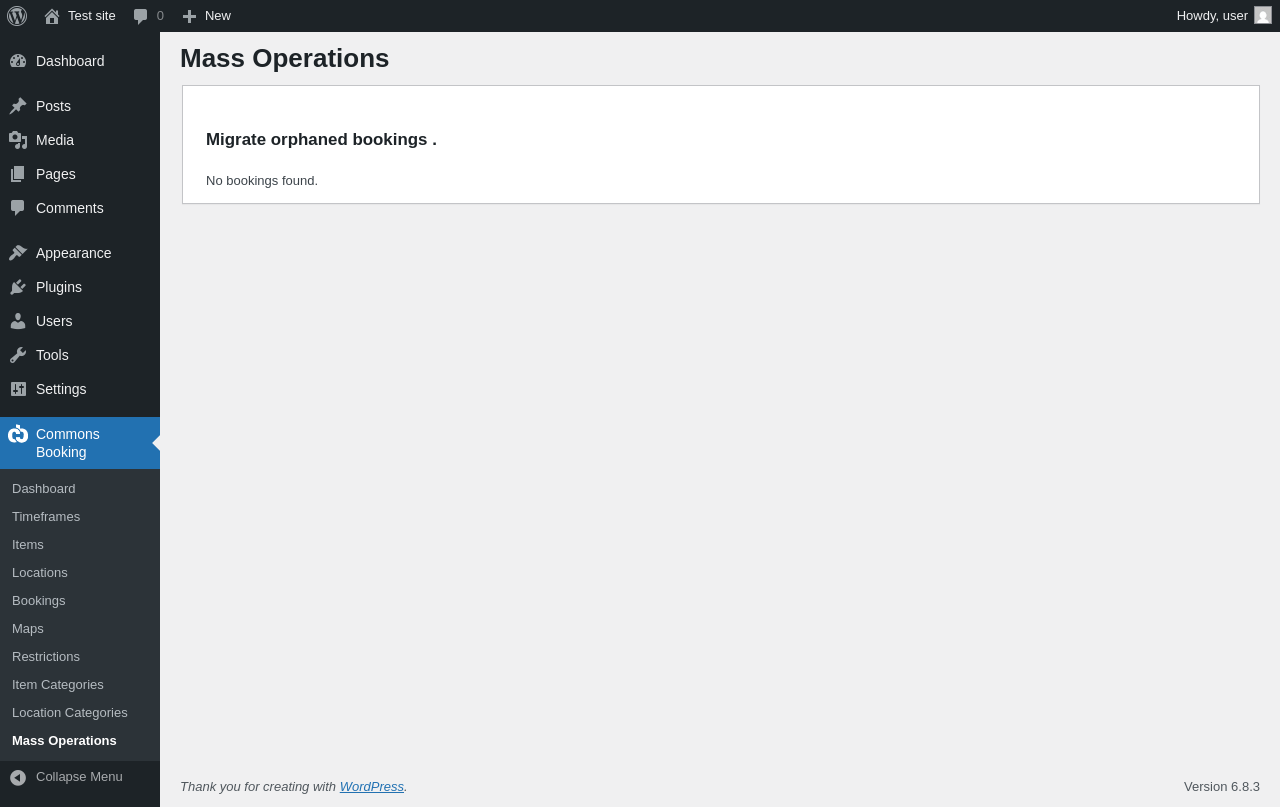Click the Posts pushpin icon
The image size is (1280, 807).
(x=18, y=106)
